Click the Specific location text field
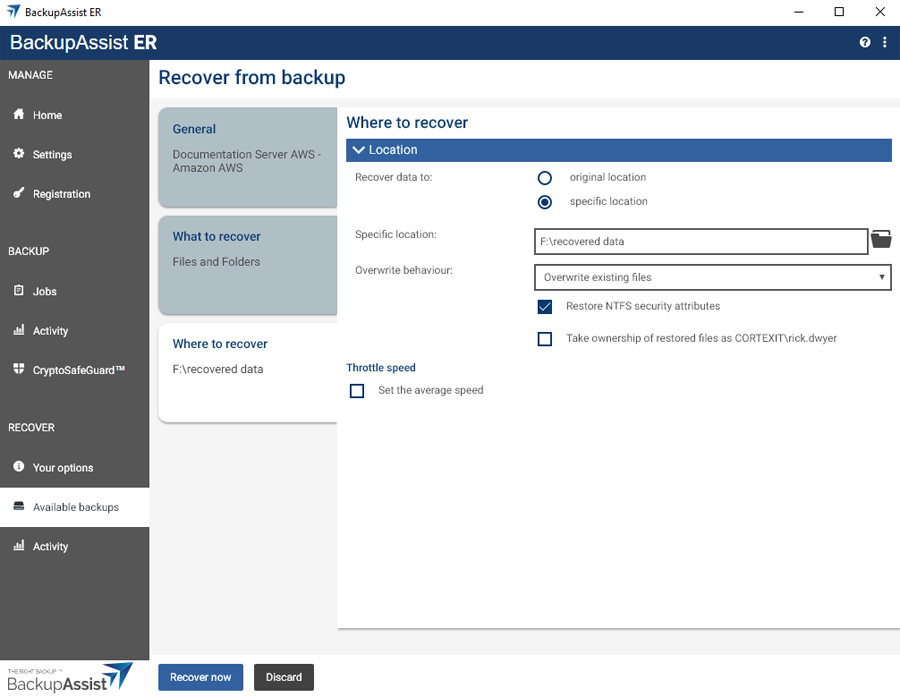Screen dimensions: 900x697 point(701,242)
